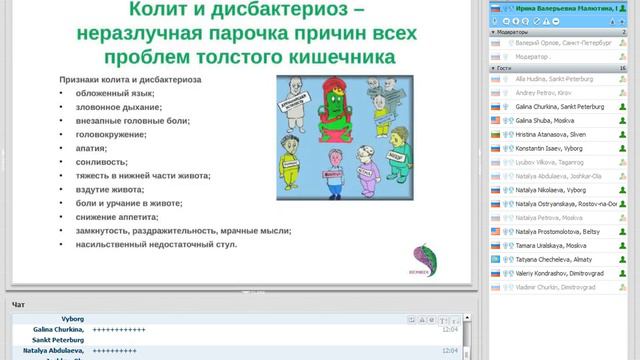
Task: Select Natalya Nikolaeva, Vyborg in the guest list
Action: [x=558, y=190]
